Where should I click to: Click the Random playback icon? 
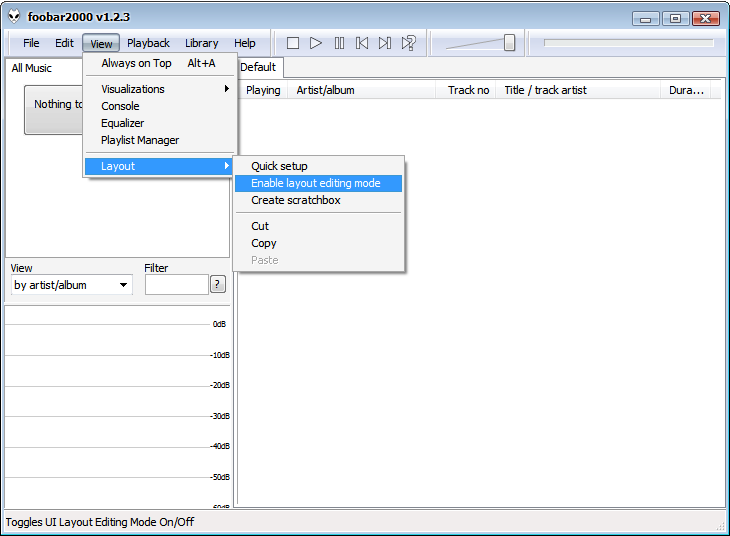[408, 43]
